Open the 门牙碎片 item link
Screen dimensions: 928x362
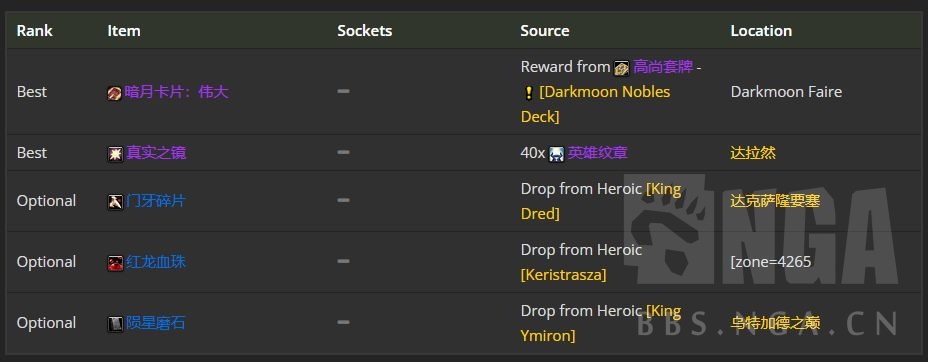pyautogui.click(x=156, y=201)
